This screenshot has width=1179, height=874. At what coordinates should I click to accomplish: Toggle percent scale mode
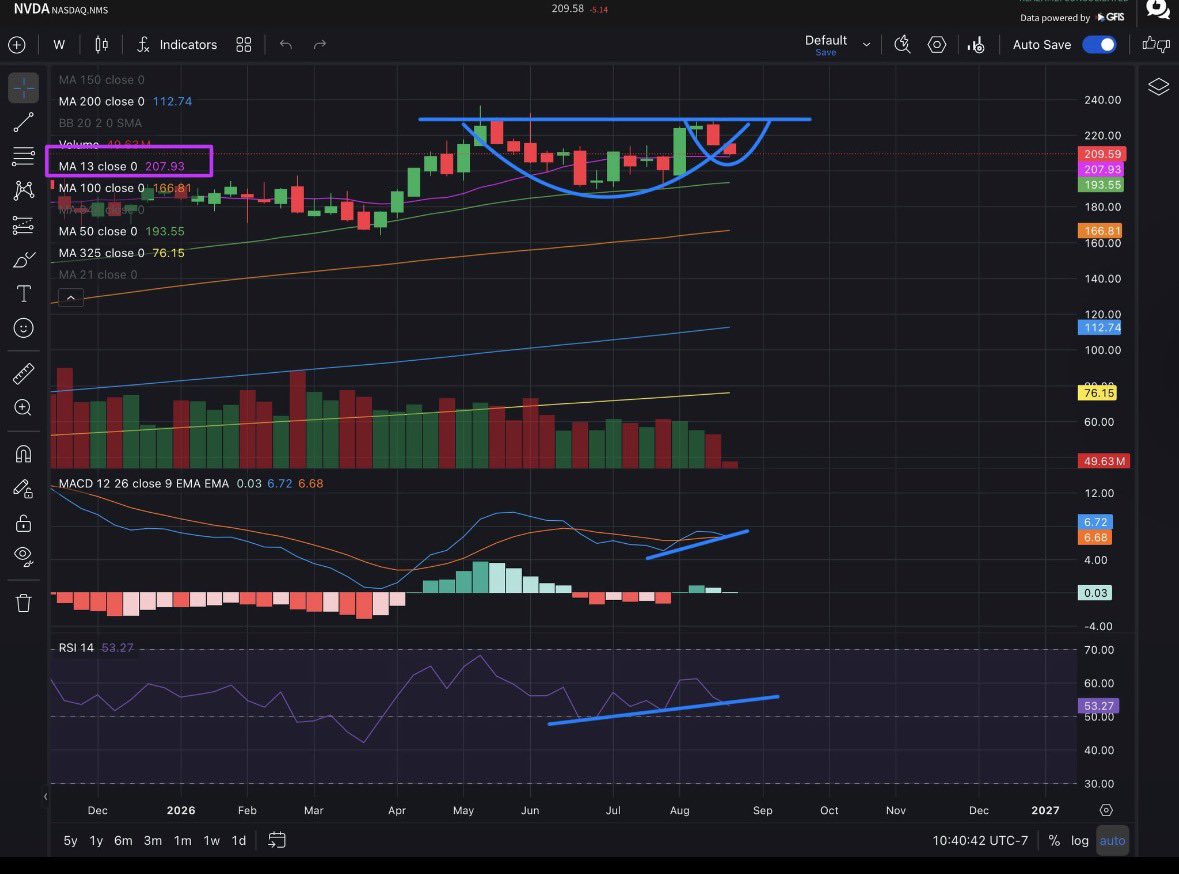pos(1054,841)
